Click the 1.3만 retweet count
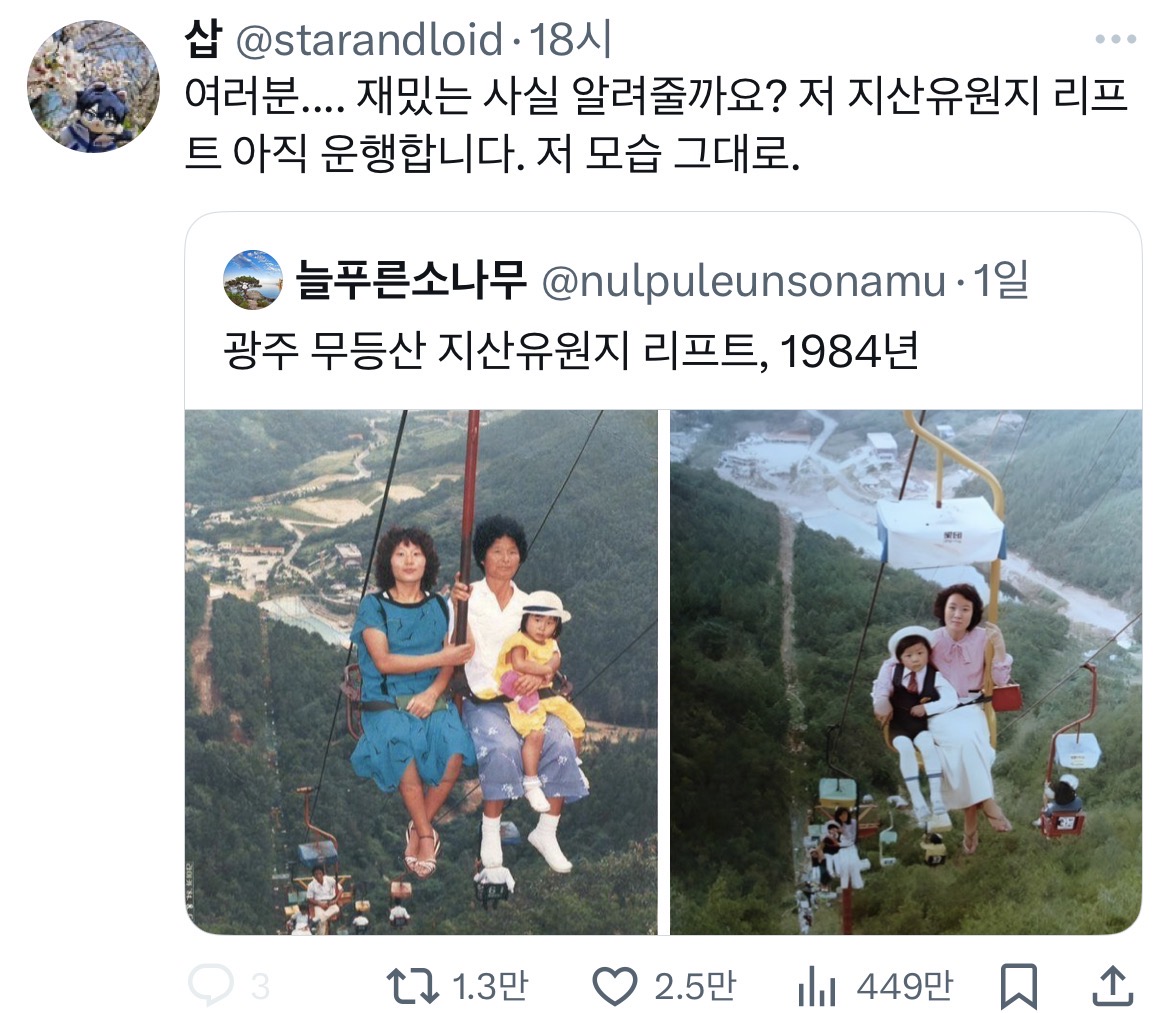The image size is (1170, 1013). point(490,986)
